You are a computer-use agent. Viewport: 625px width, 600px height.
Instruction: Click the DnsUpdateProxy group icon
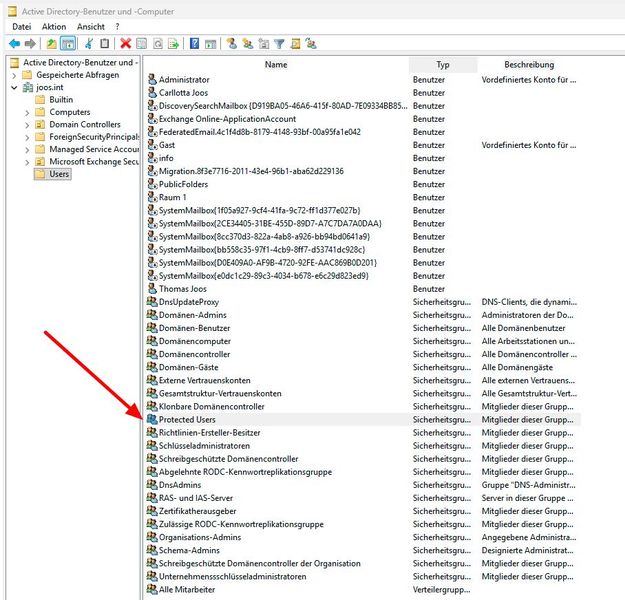coord(152,301)
